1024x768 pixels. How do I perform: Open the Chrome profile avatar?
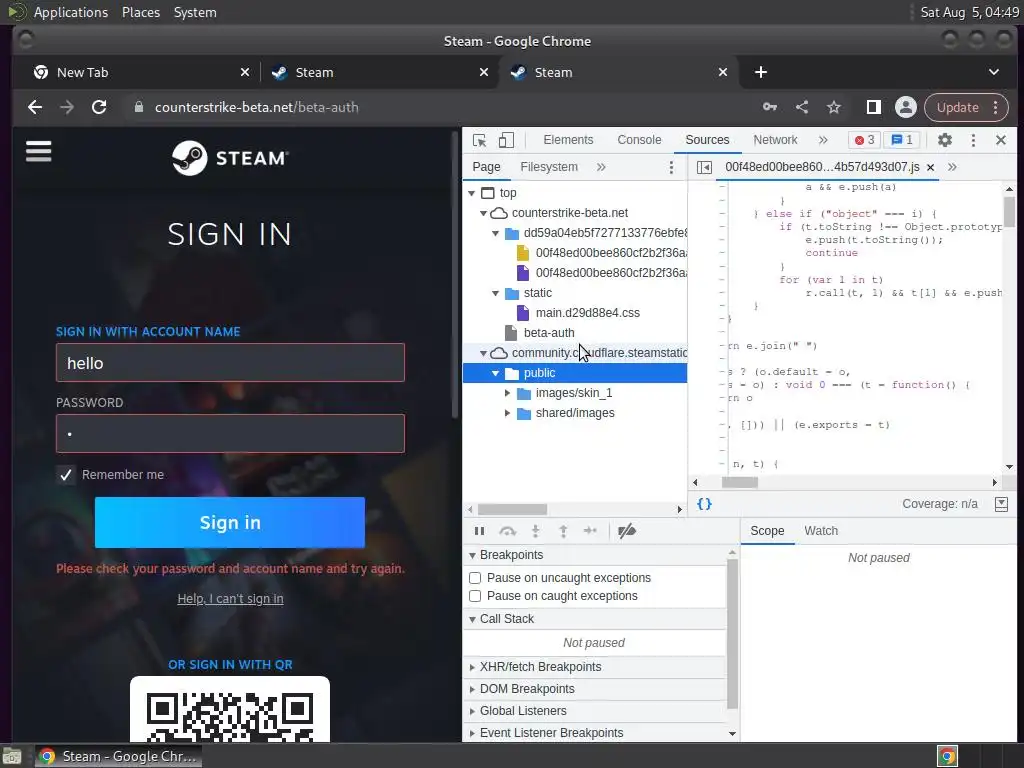(906, 107)
